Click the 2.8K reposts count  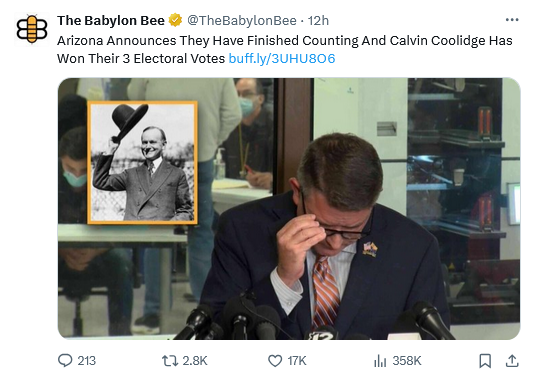pos(195,361)
